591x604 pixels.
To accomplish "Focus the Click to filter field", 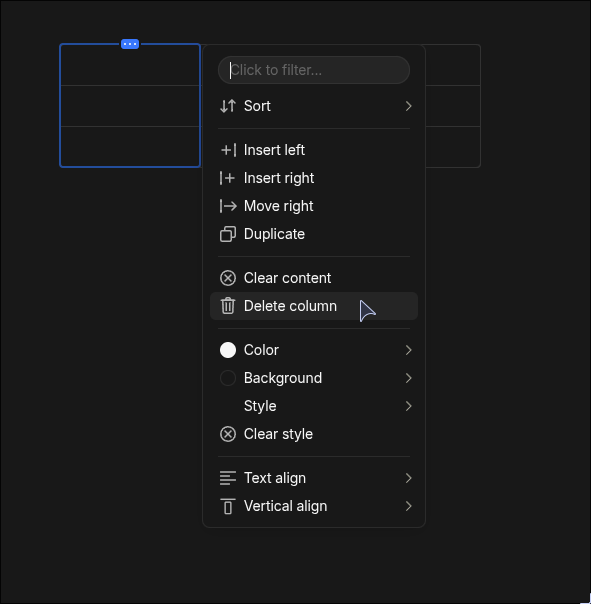I will point(314,70).
